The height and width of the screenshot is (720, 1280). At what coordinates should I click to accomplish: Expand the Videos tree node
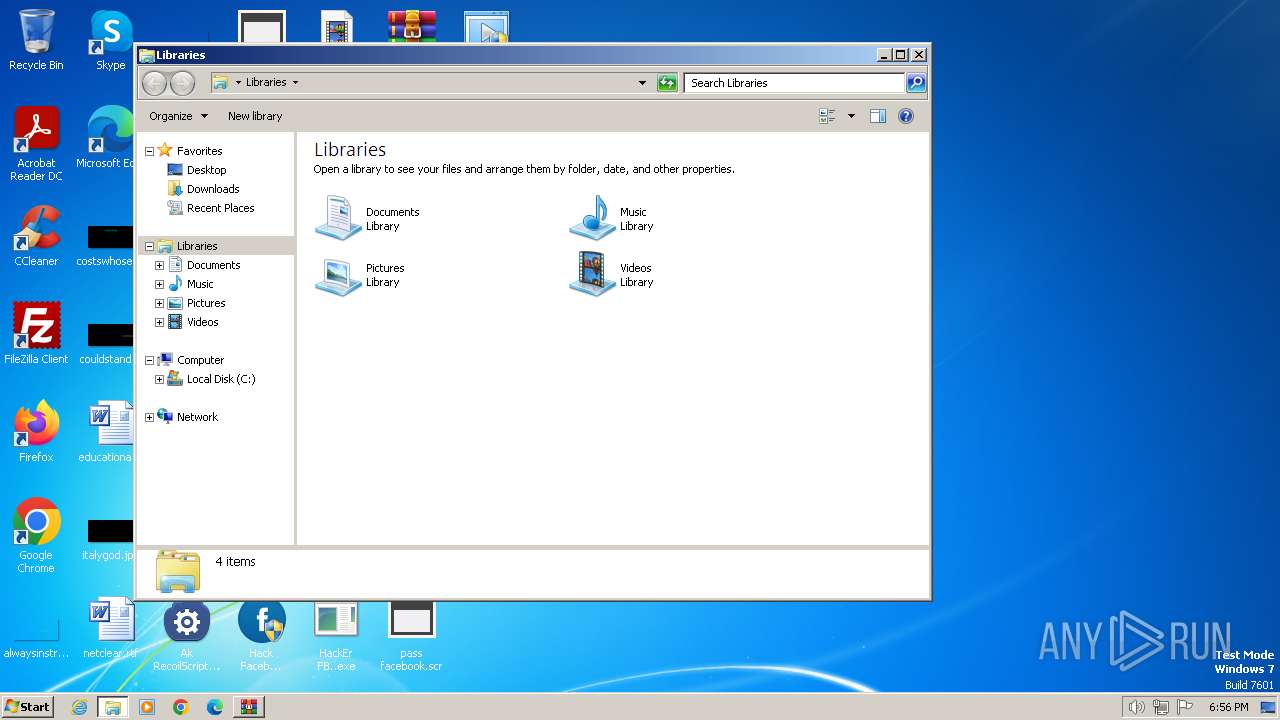coord(159,322)
